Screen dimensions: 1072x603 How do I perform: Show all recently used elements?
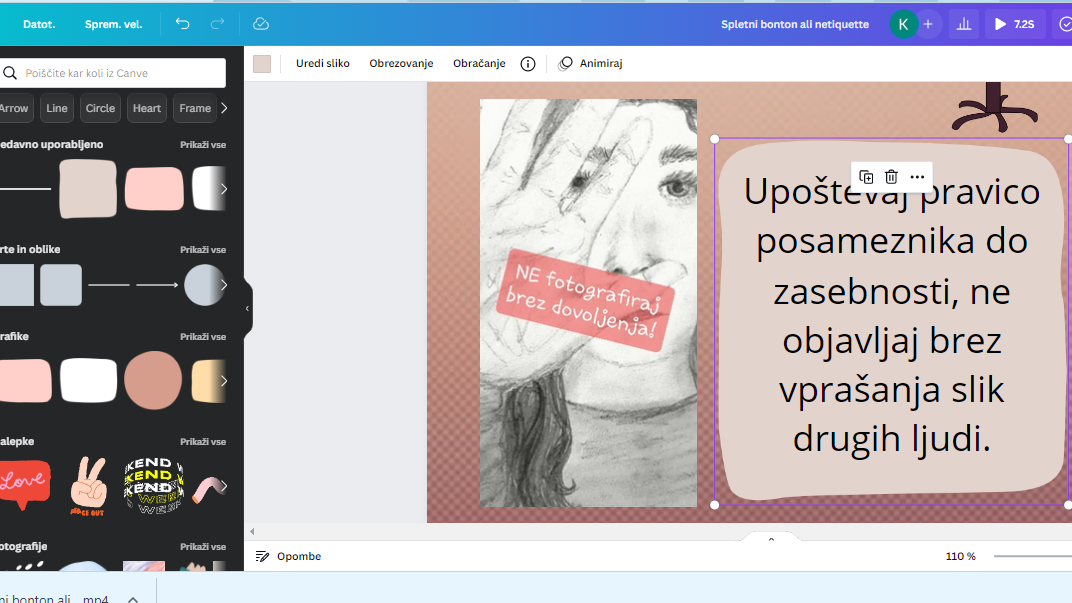click(x=203, y=145)
